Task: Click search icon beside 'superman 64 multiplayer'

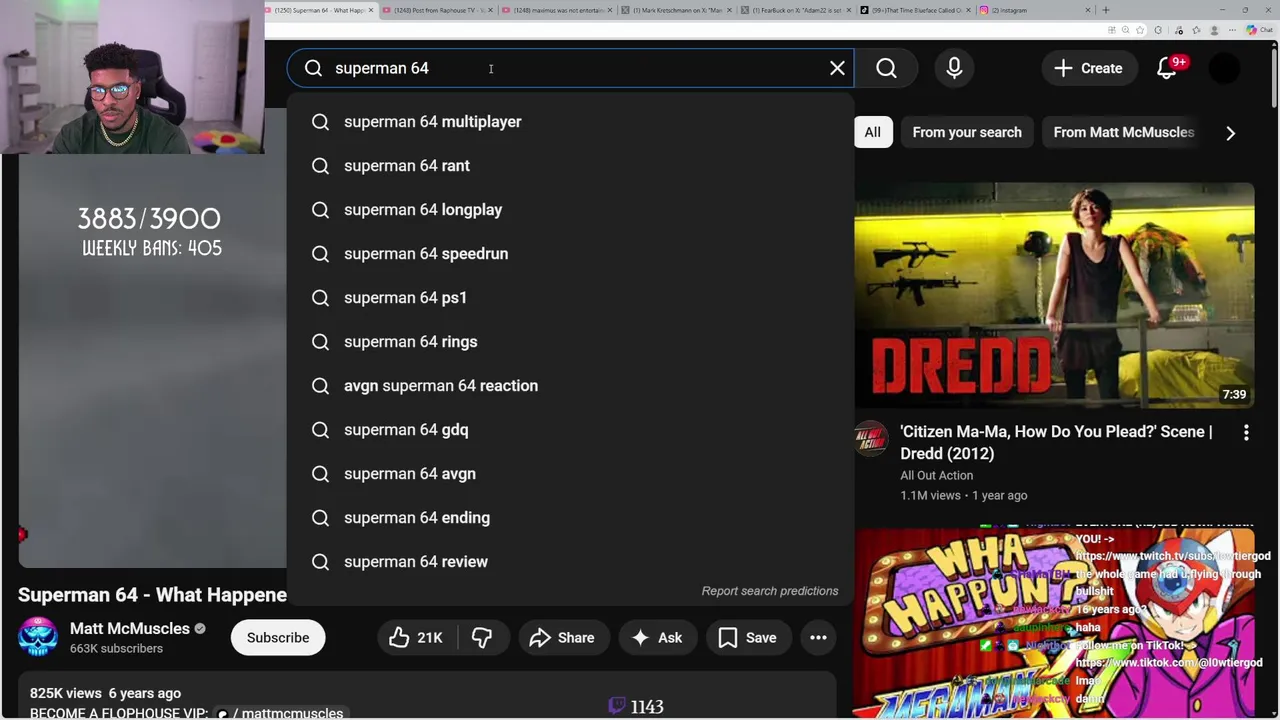Action: pos(320,122)
